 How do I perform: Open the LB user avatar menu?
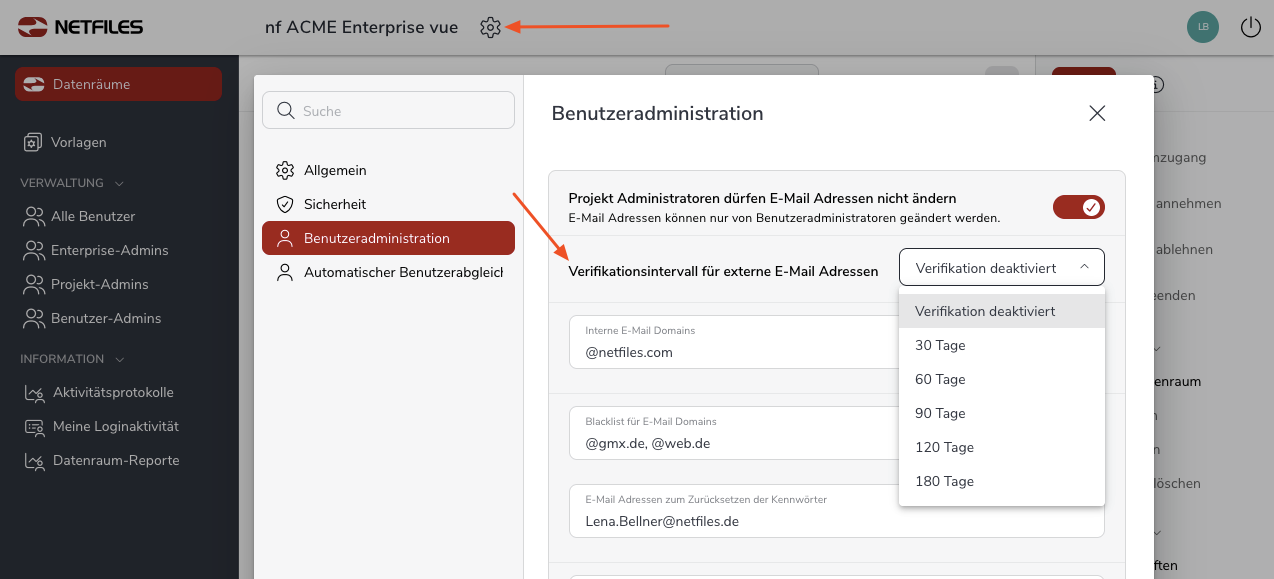point(1202,28)
